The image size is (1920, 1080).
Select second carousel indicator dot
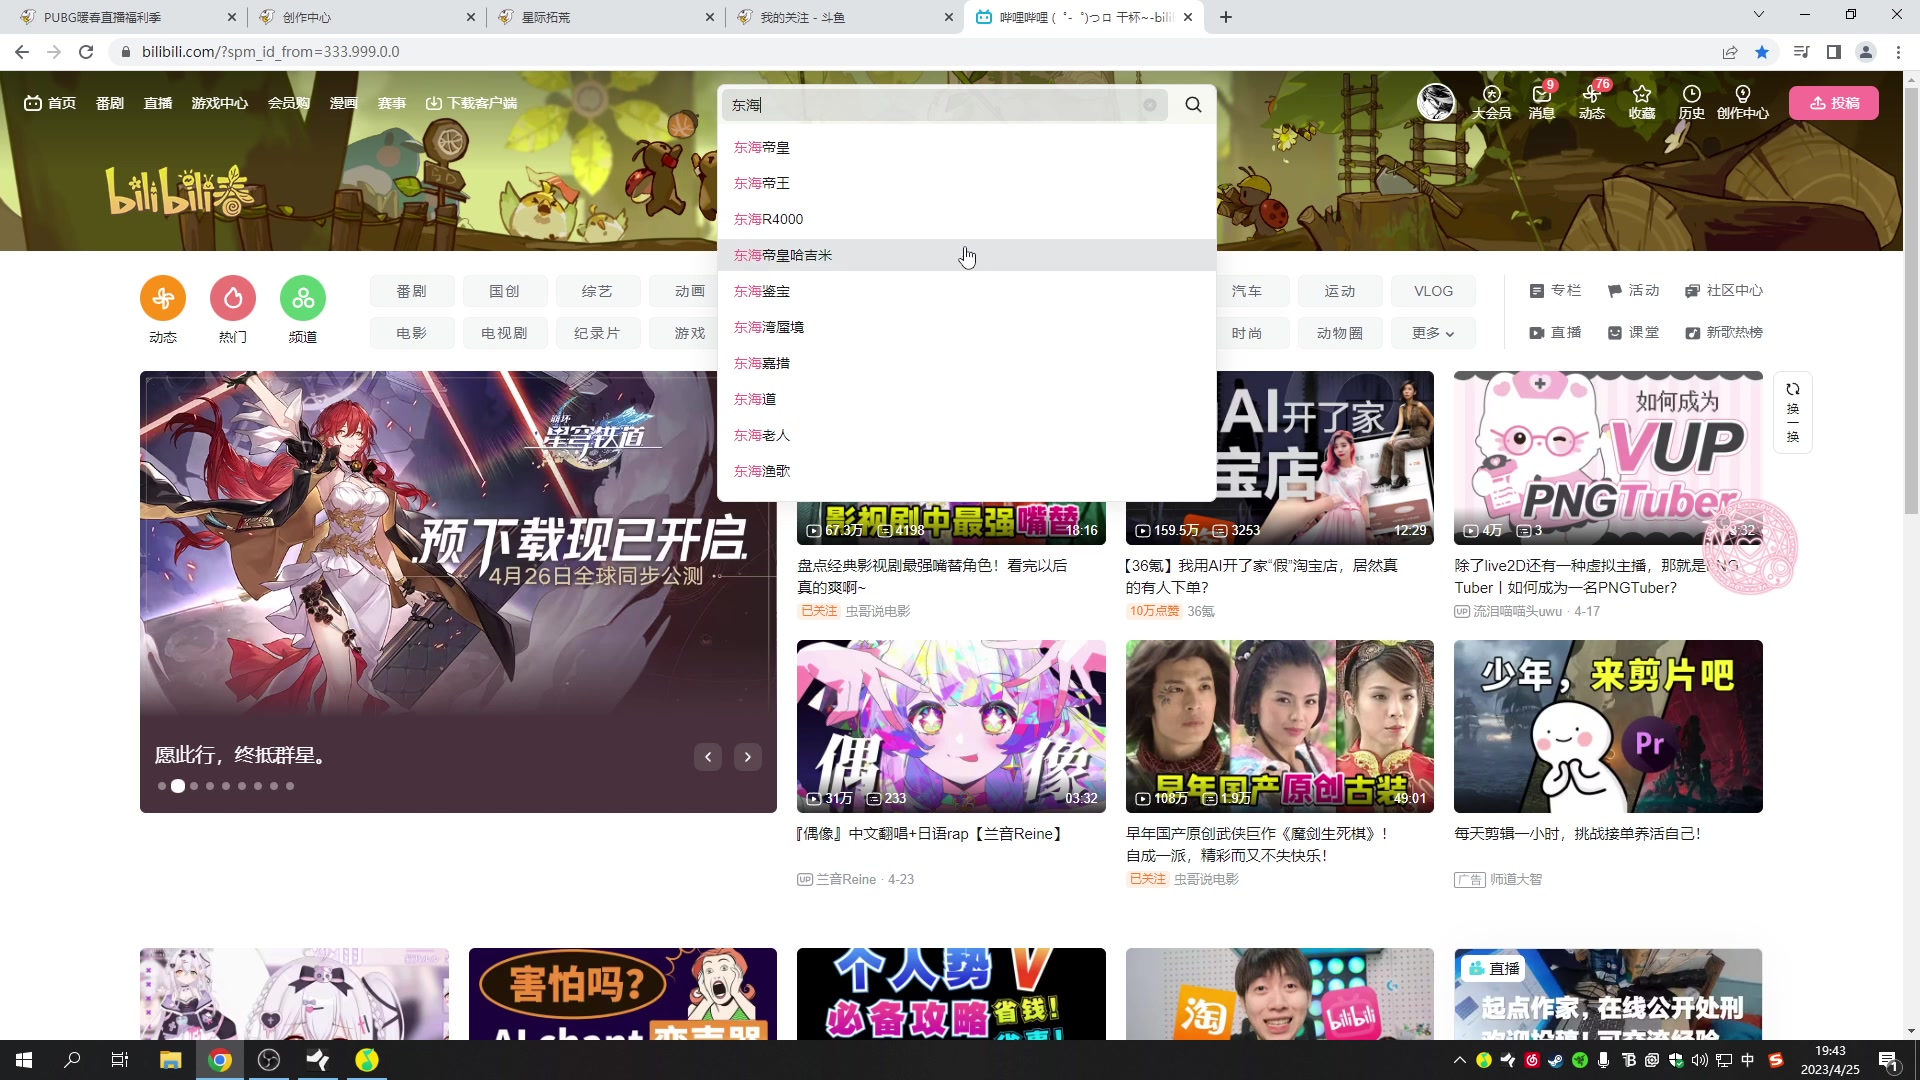[x=178, y=786]
